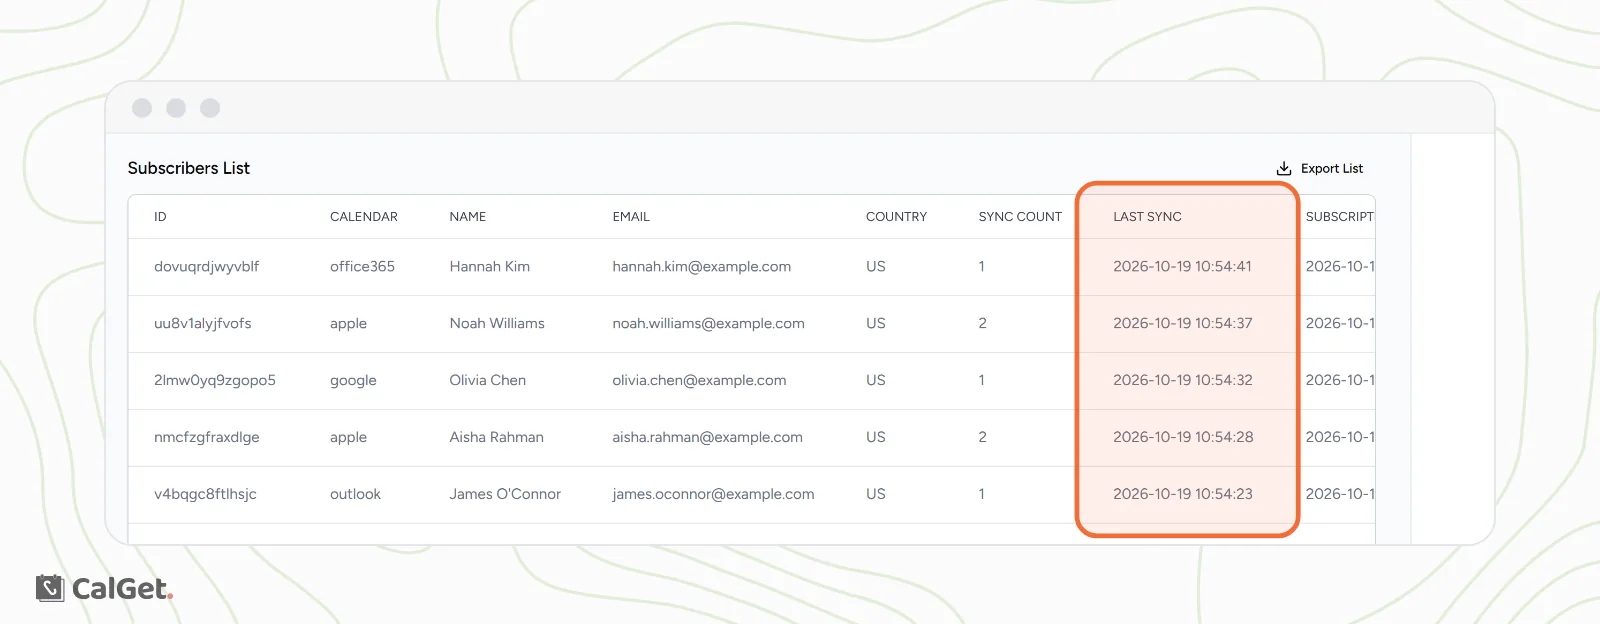Click the EMAIL column header
Image resolution: width=1600 pixels, height=624 pixels.
tap(631, 216)
